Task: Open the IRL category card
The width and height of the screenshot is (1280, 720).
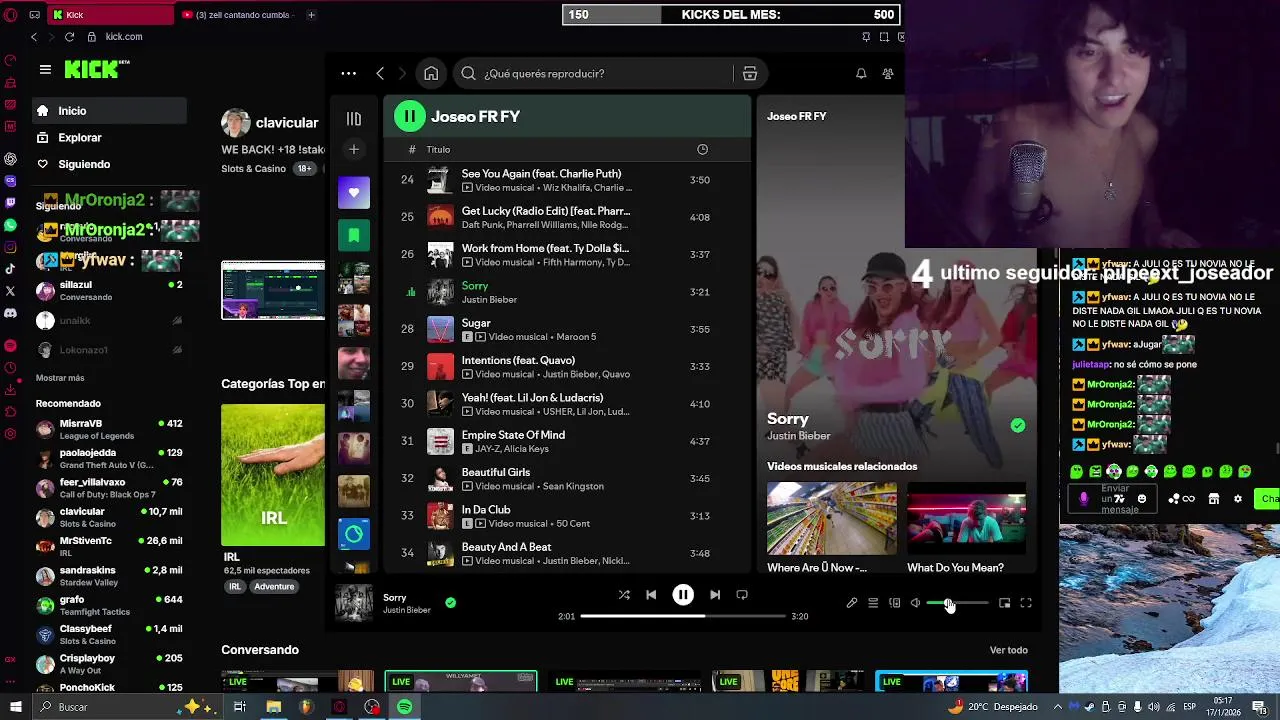Action: 273,475
